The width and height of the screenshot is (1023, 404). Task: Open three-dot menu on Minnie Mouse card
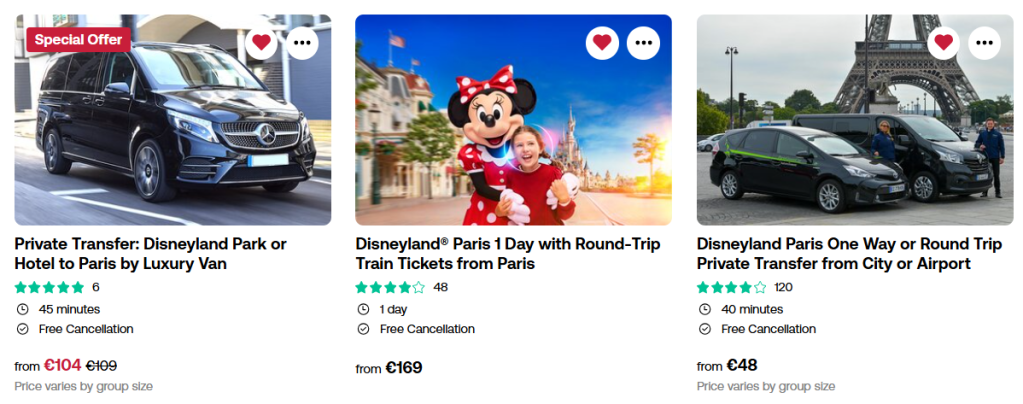(643, 42)
